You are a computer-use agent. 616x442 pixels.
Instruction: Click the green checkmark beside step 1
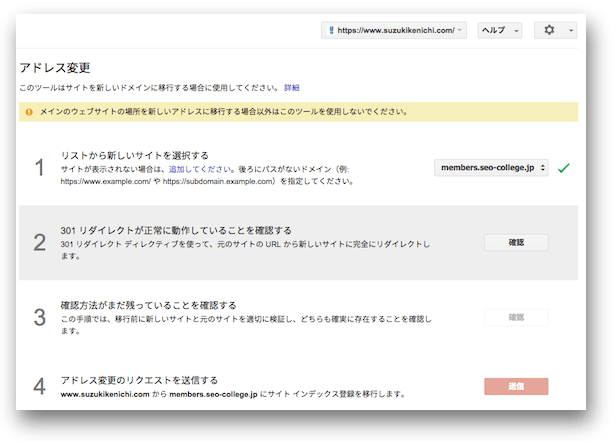coord(564,168)
